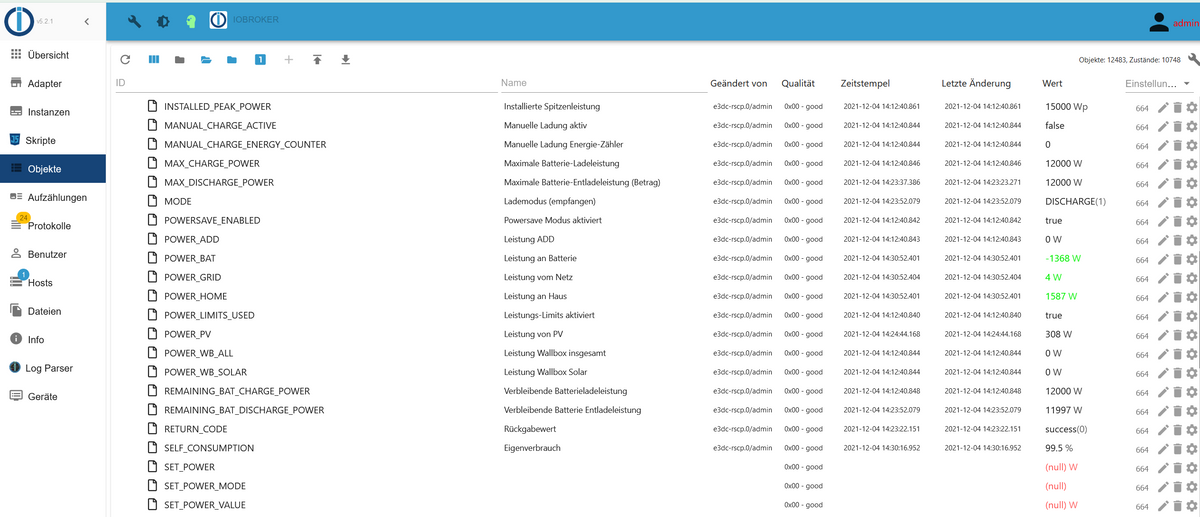
Task: Open the Geräte page
Action: pos(53,397)
